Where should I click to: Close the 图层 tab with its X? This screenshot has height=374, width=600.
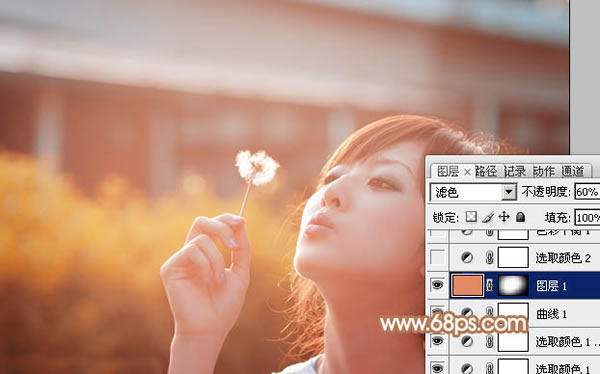(467, 172)
